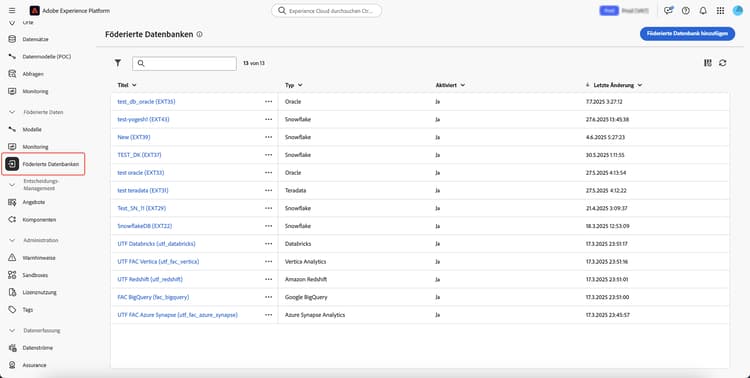Open test_db_oracle (EXT35) database link

[146, 102]
